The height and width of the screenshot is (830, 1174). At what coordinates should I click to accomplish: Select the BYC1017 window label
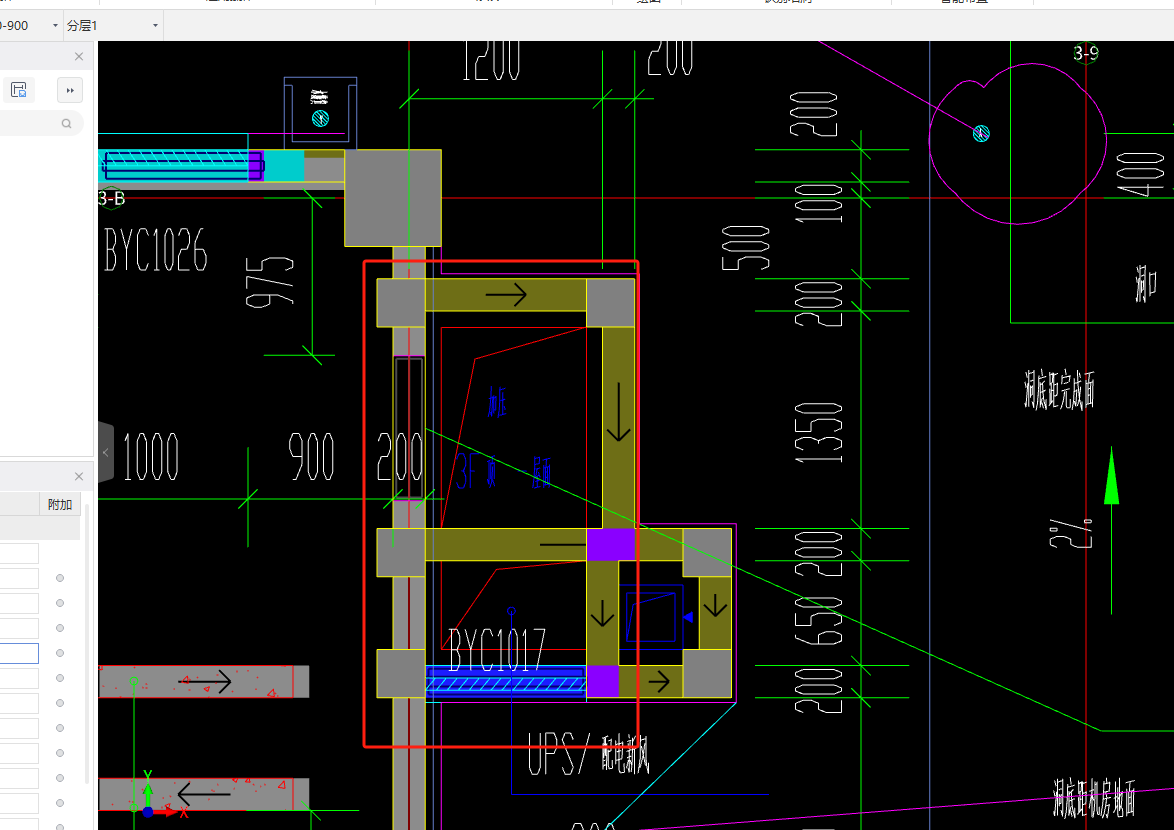tap(497, 650)
